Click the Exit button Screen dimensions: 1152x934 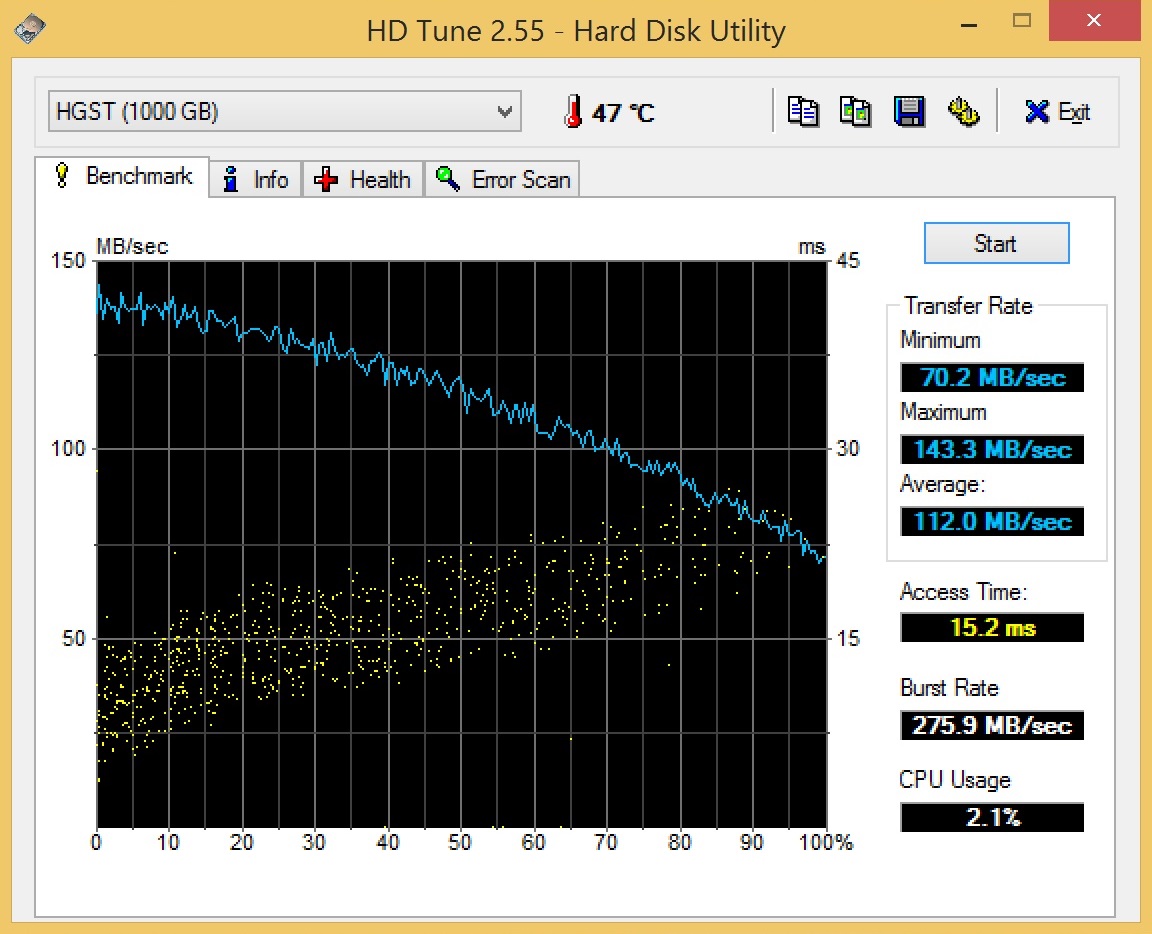(x=1057, y=112)
